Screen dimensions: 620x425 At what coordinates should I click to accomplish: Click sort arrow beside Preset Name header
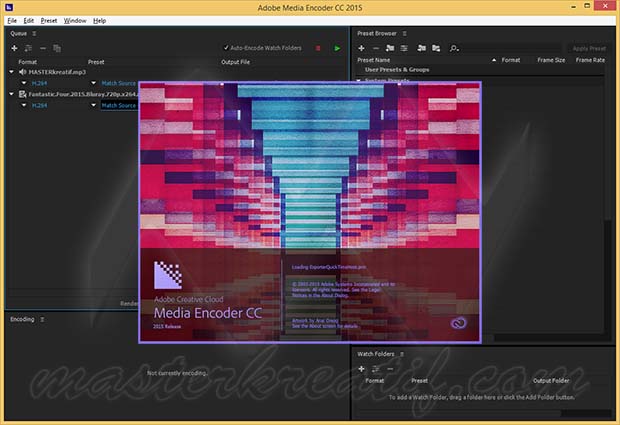[x=494, y=60]
